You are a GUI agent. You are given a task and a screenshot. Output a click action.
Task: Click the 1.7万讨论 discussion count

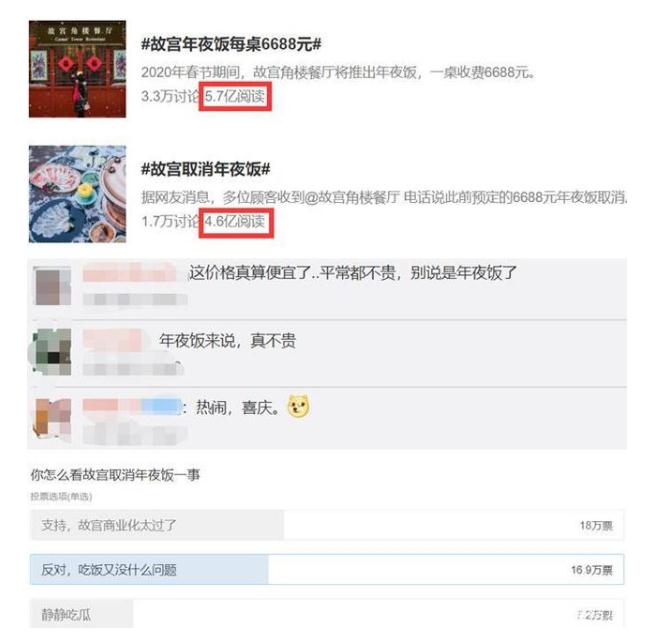point(170,221)
